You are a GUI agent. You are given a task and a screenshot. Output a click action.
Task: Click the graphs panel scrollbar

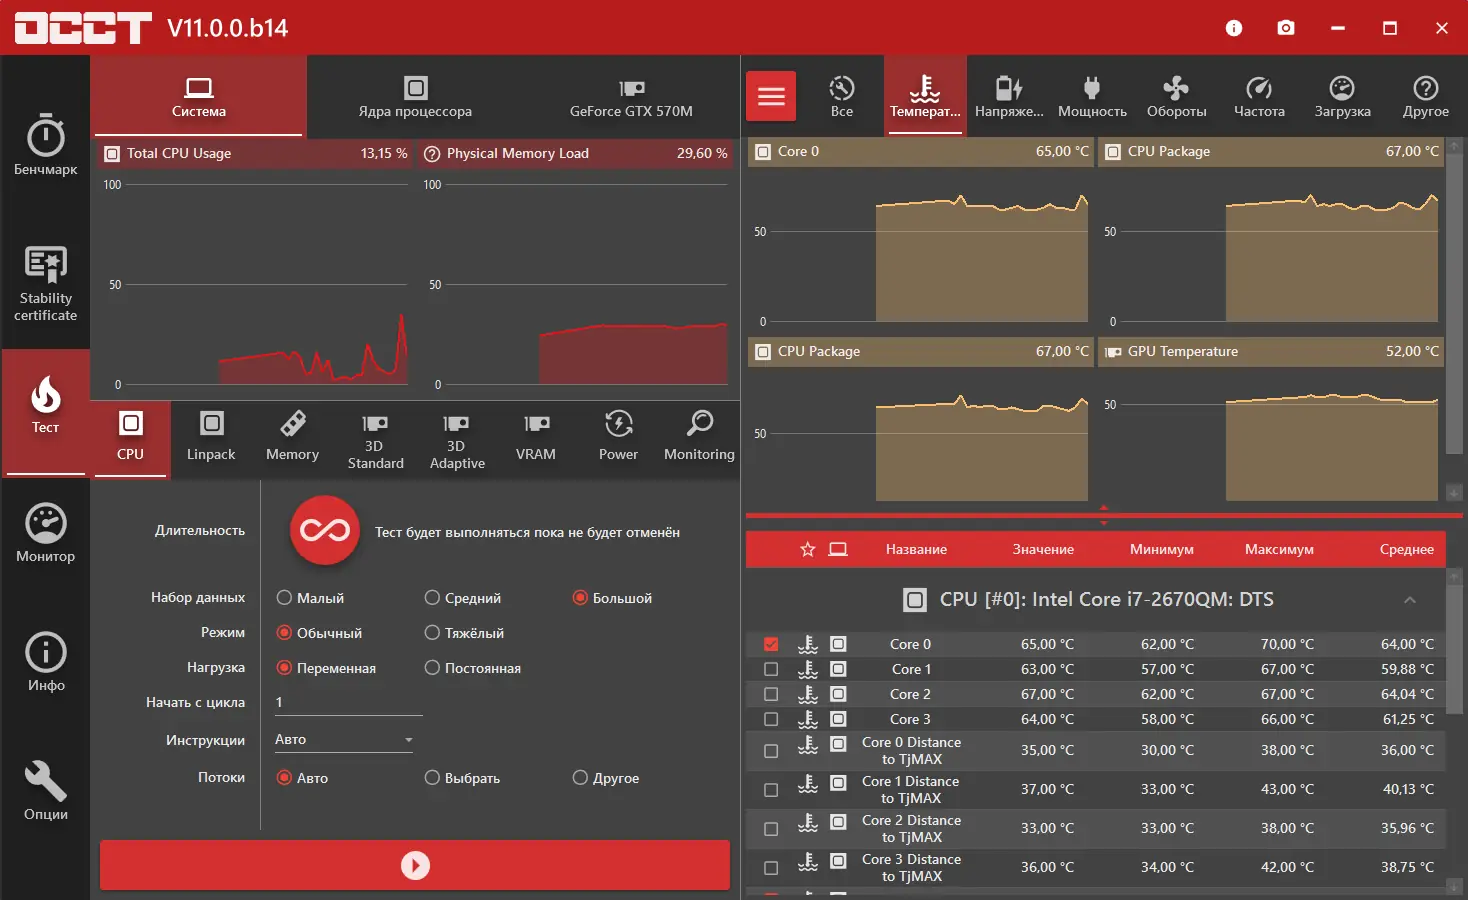click(x=1455, y=303)
